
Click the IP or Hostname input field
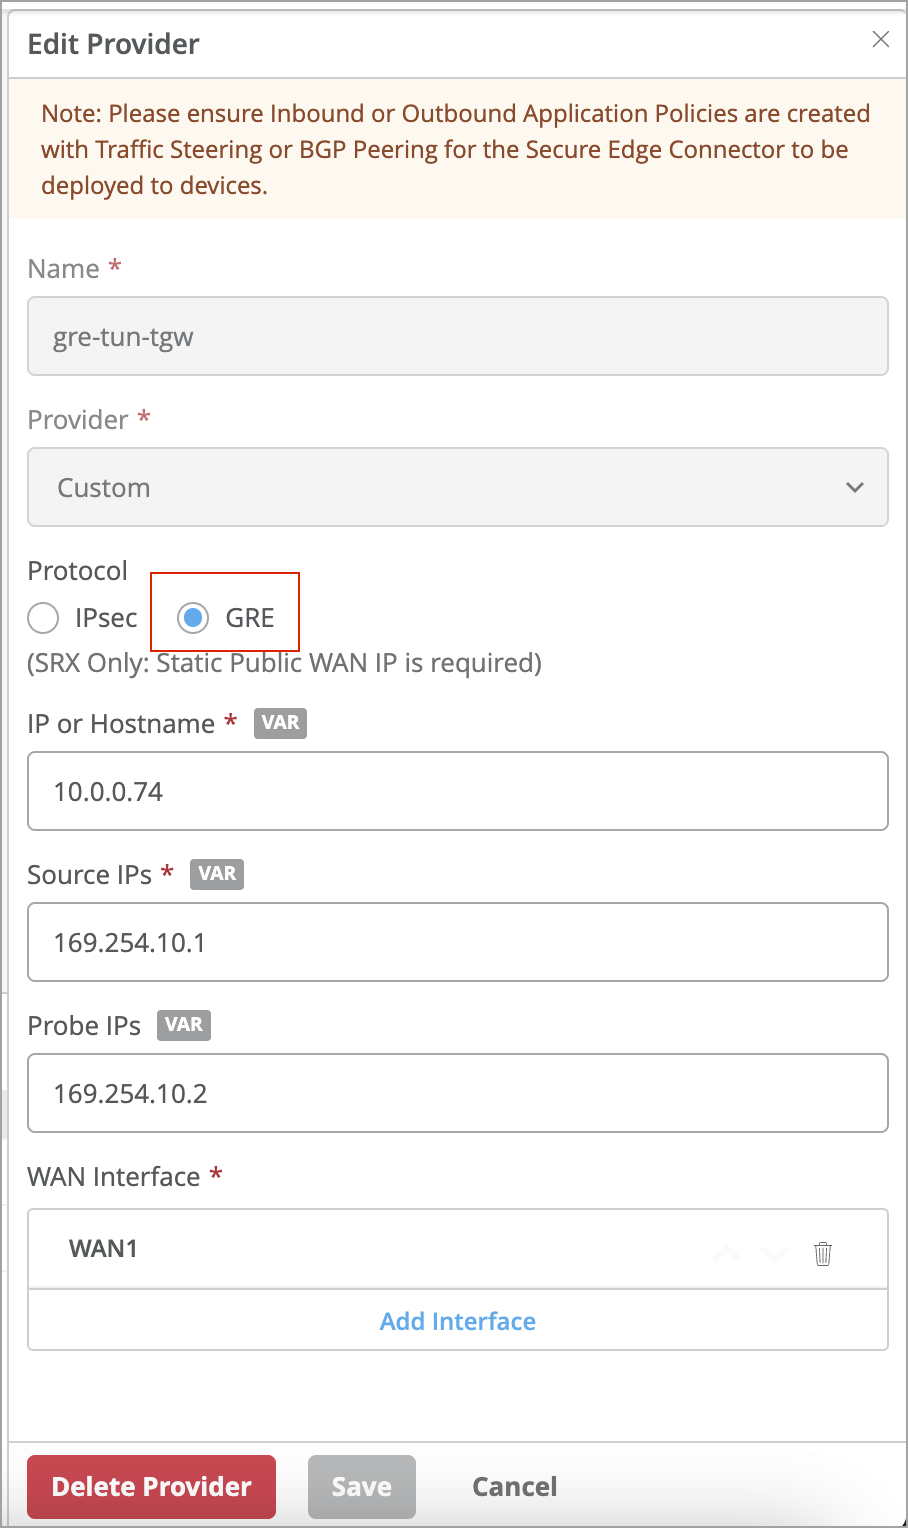[457, 791]
